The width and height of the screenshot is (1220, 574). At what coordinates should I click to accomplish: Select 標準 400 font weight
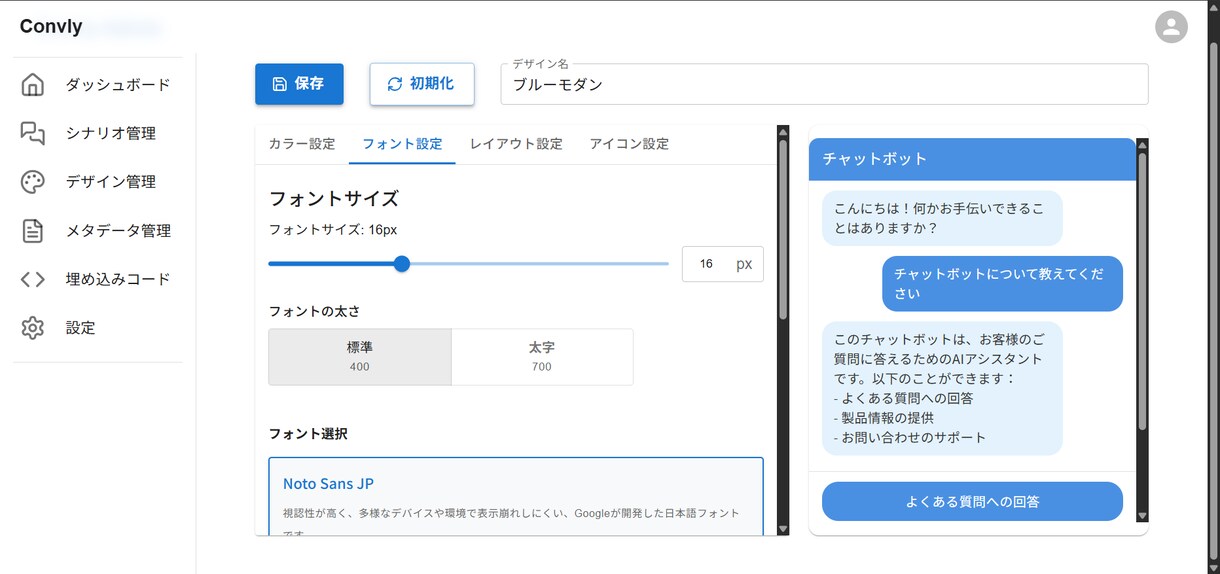(x=360, y=357)
